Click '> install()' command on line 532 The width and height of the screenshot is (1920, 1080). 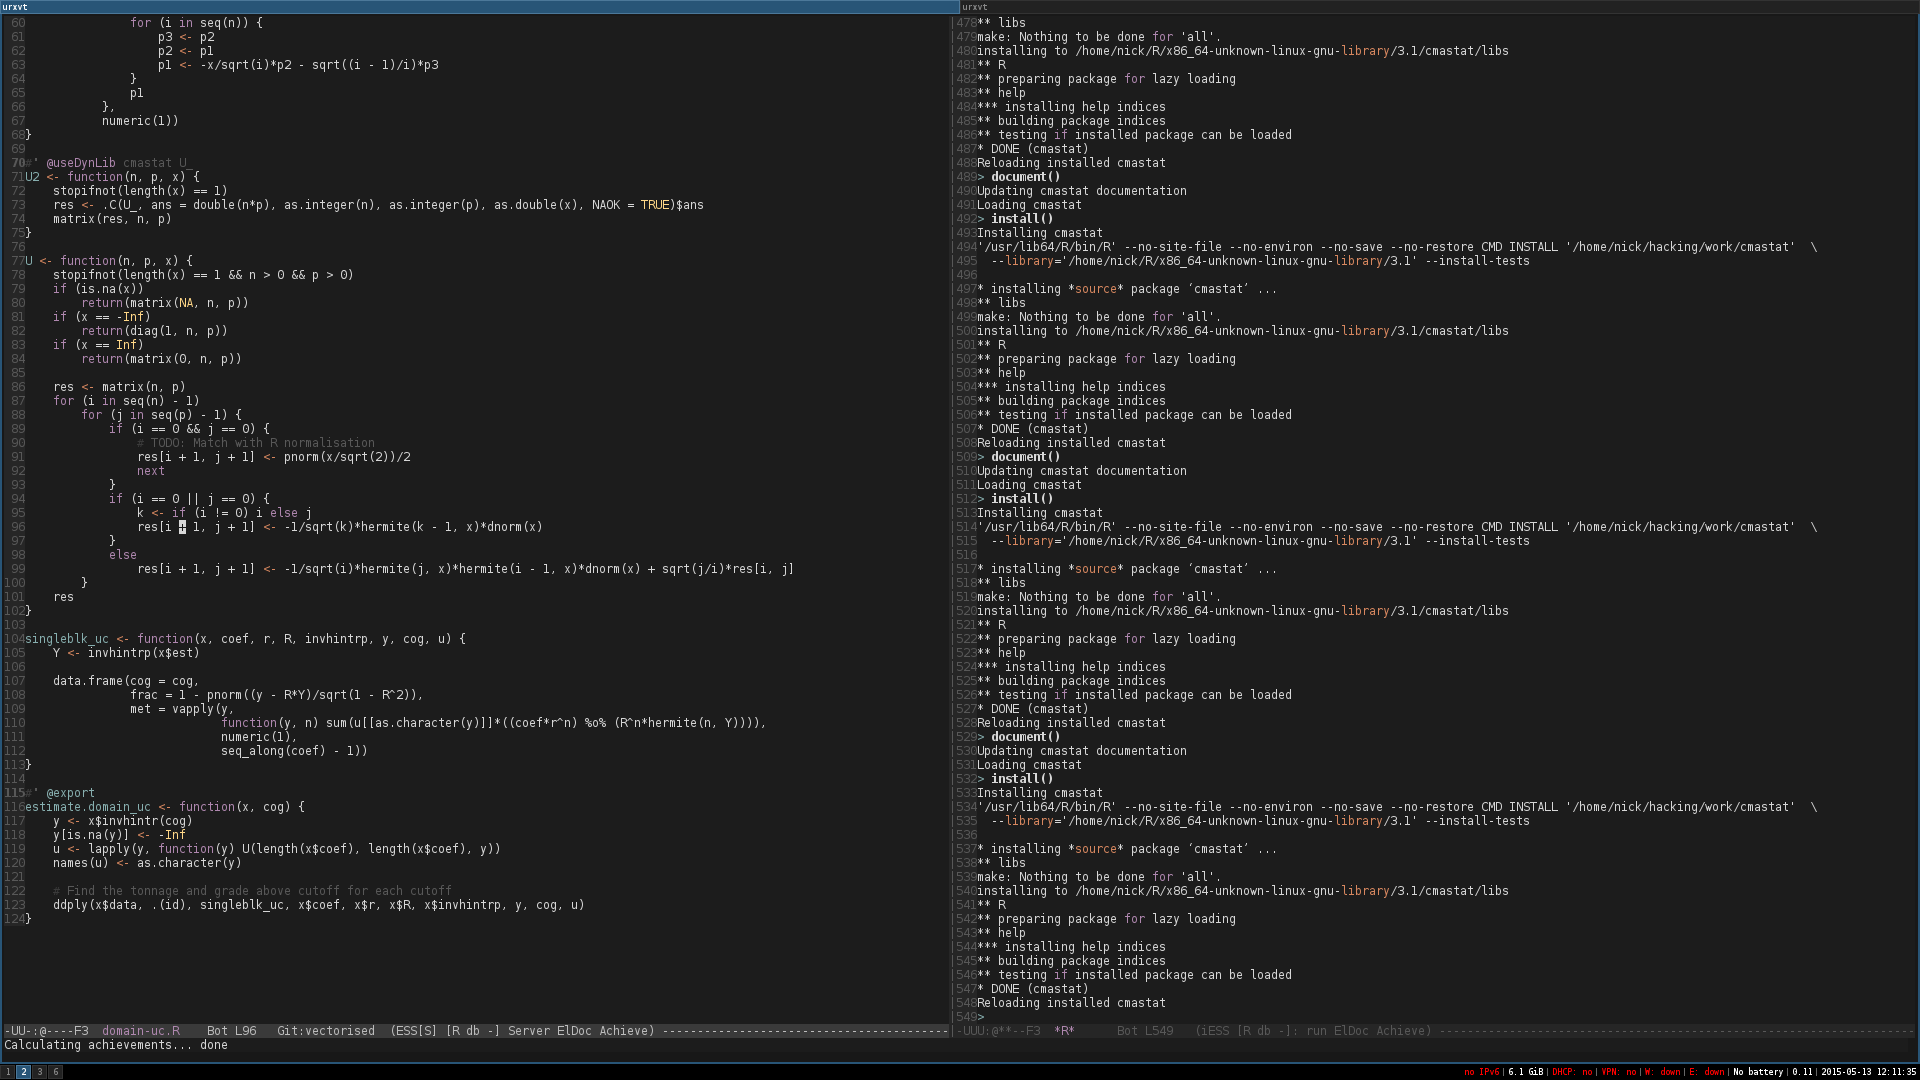[x=1015, y=779]
